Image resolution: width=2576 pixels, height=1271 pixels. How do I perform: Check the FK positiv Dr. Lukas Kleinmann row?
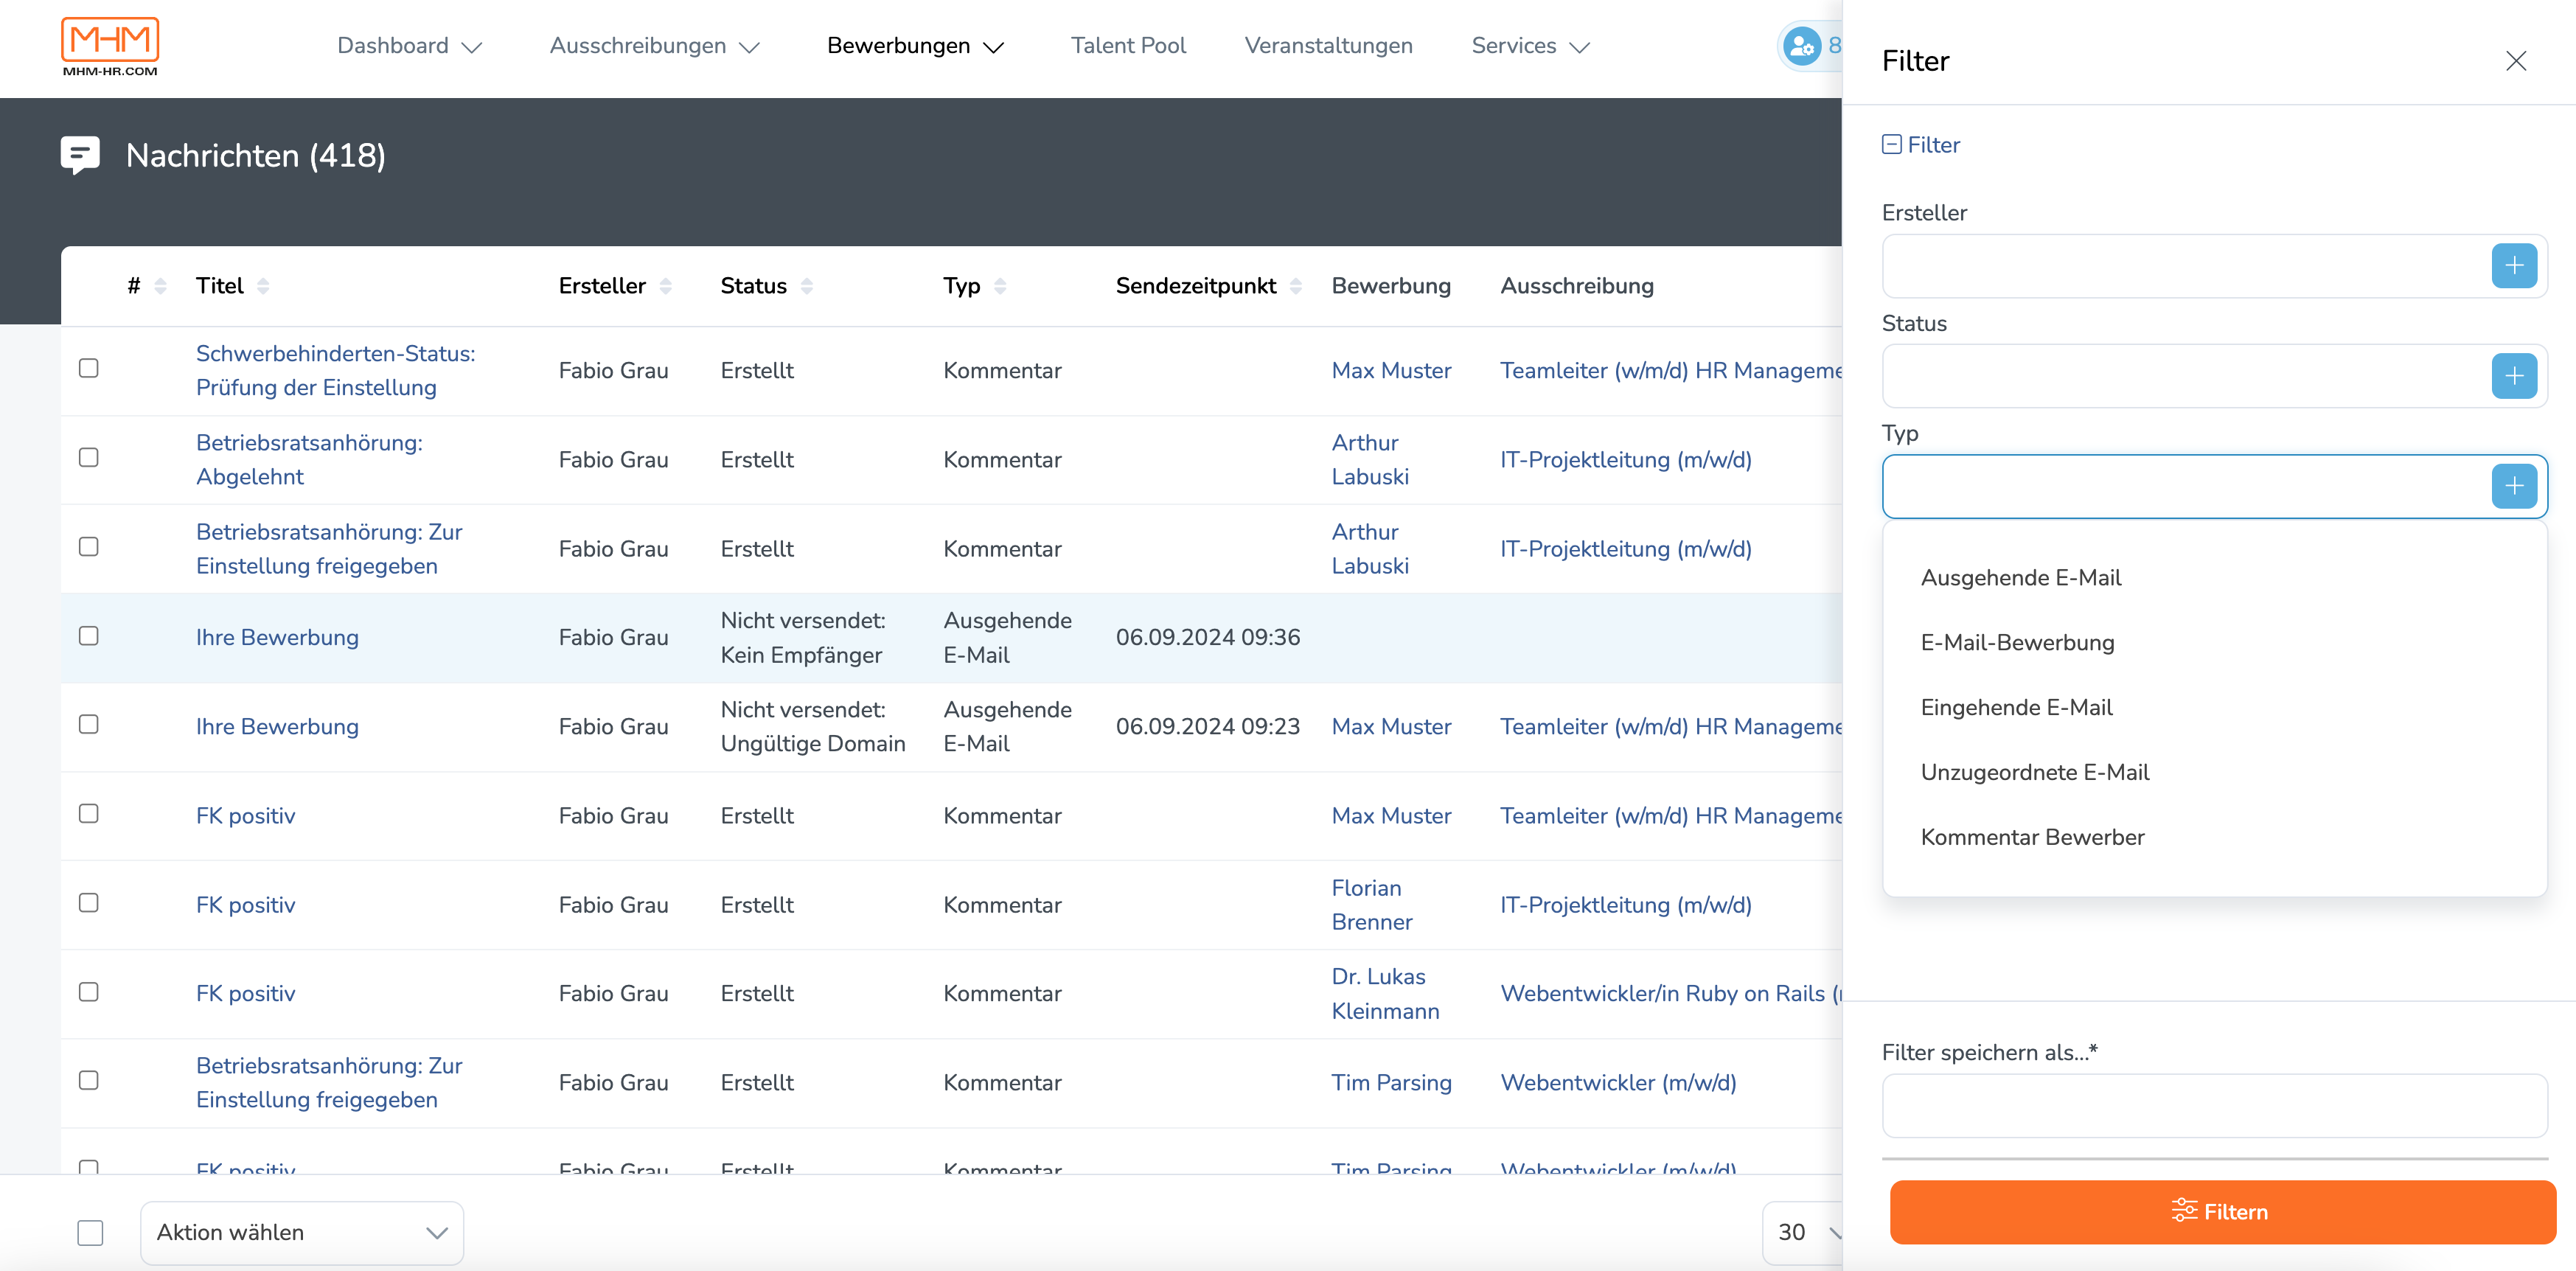click(89, 991)
